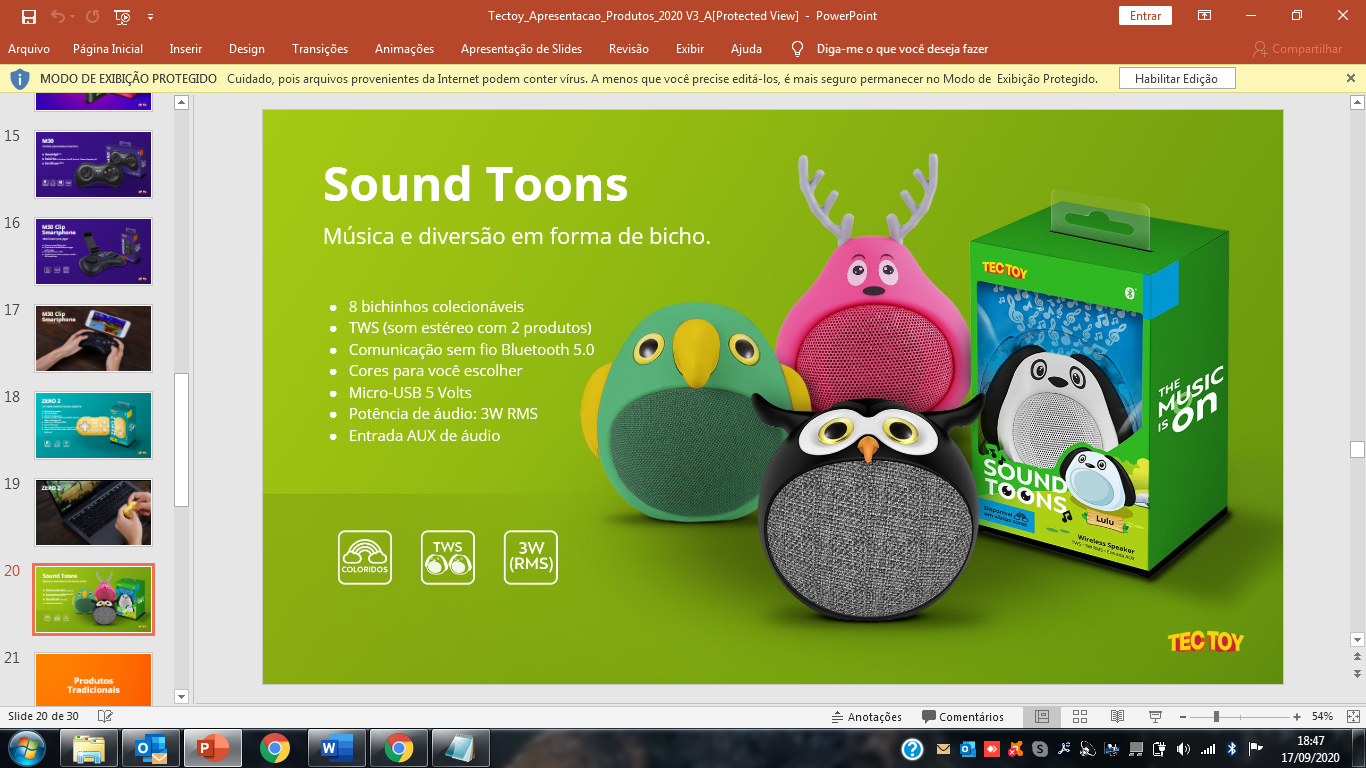Click the Sound Toons slide title

coord(475,185)
